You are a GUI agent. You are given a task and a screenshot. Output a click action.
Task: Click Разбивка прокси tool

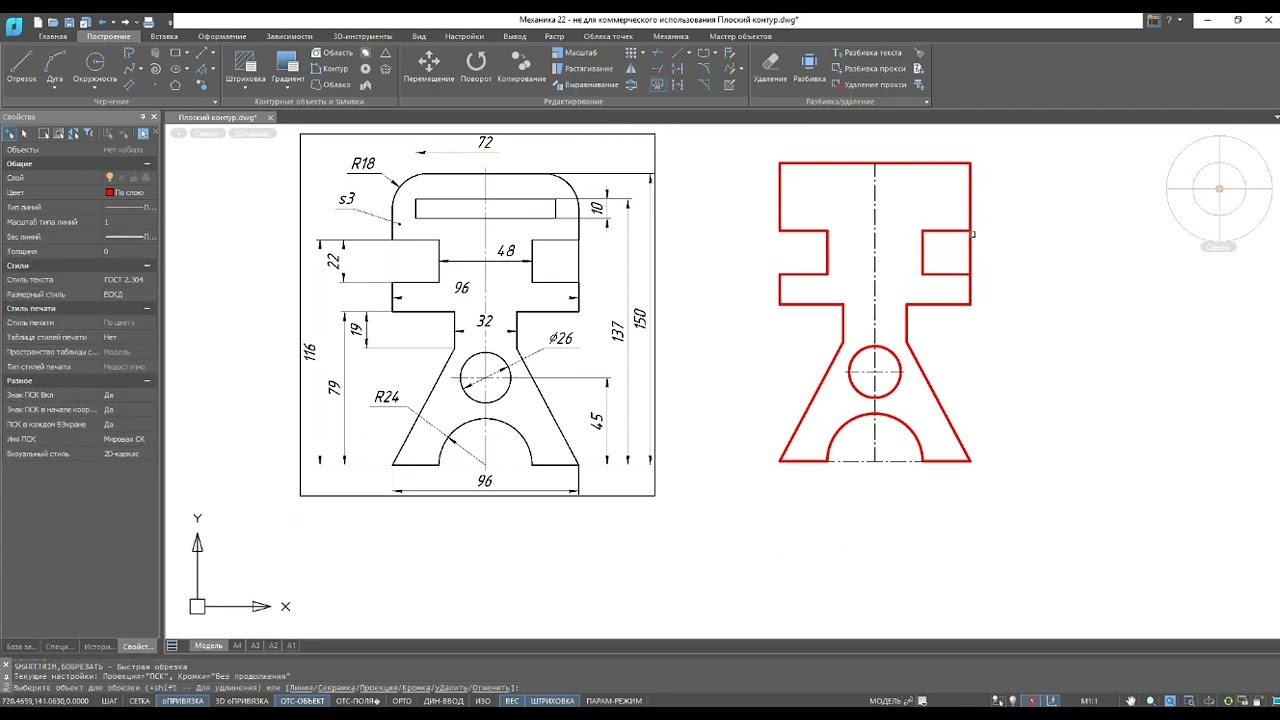868,69
